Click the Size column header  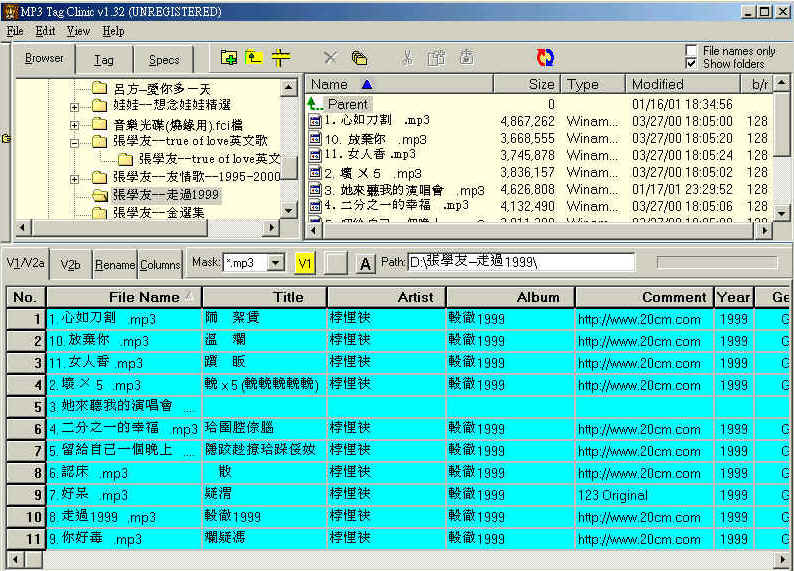click(x=527, y=85)
